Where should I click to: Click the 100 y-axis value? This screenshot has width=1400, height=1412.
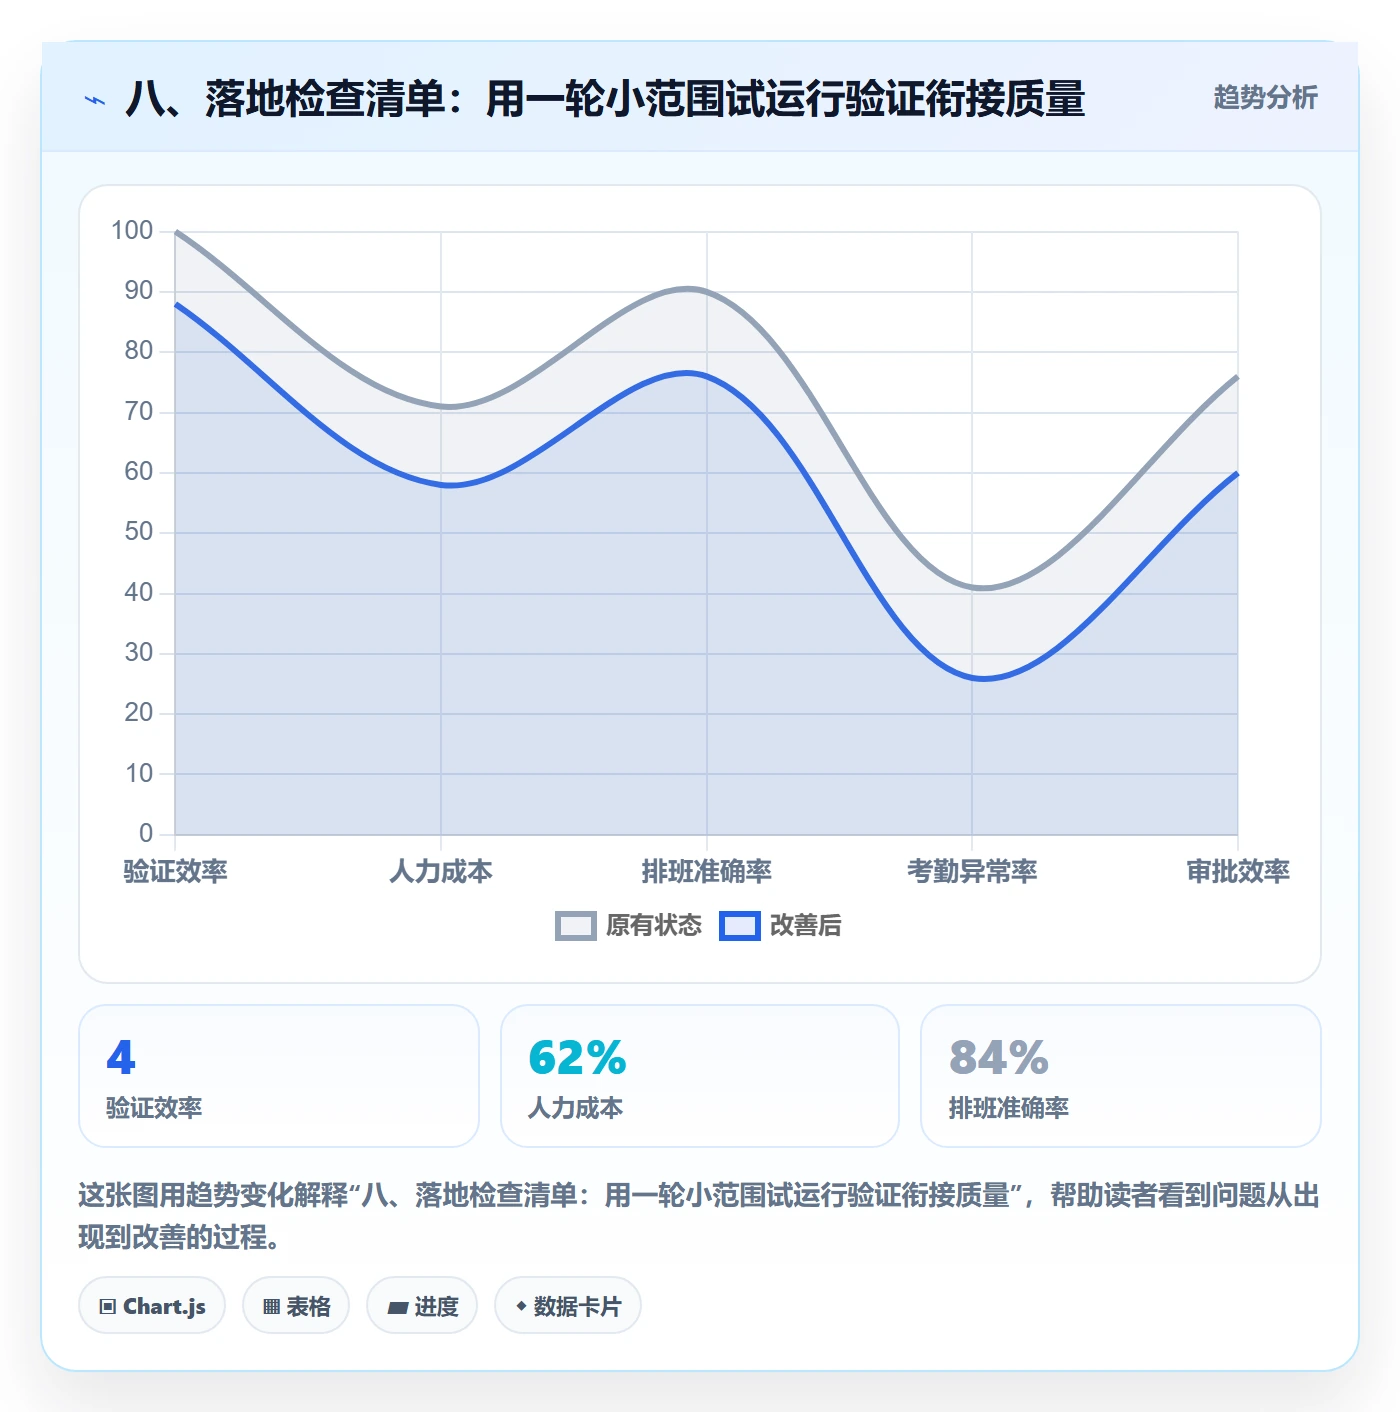(x=132, y=231)
